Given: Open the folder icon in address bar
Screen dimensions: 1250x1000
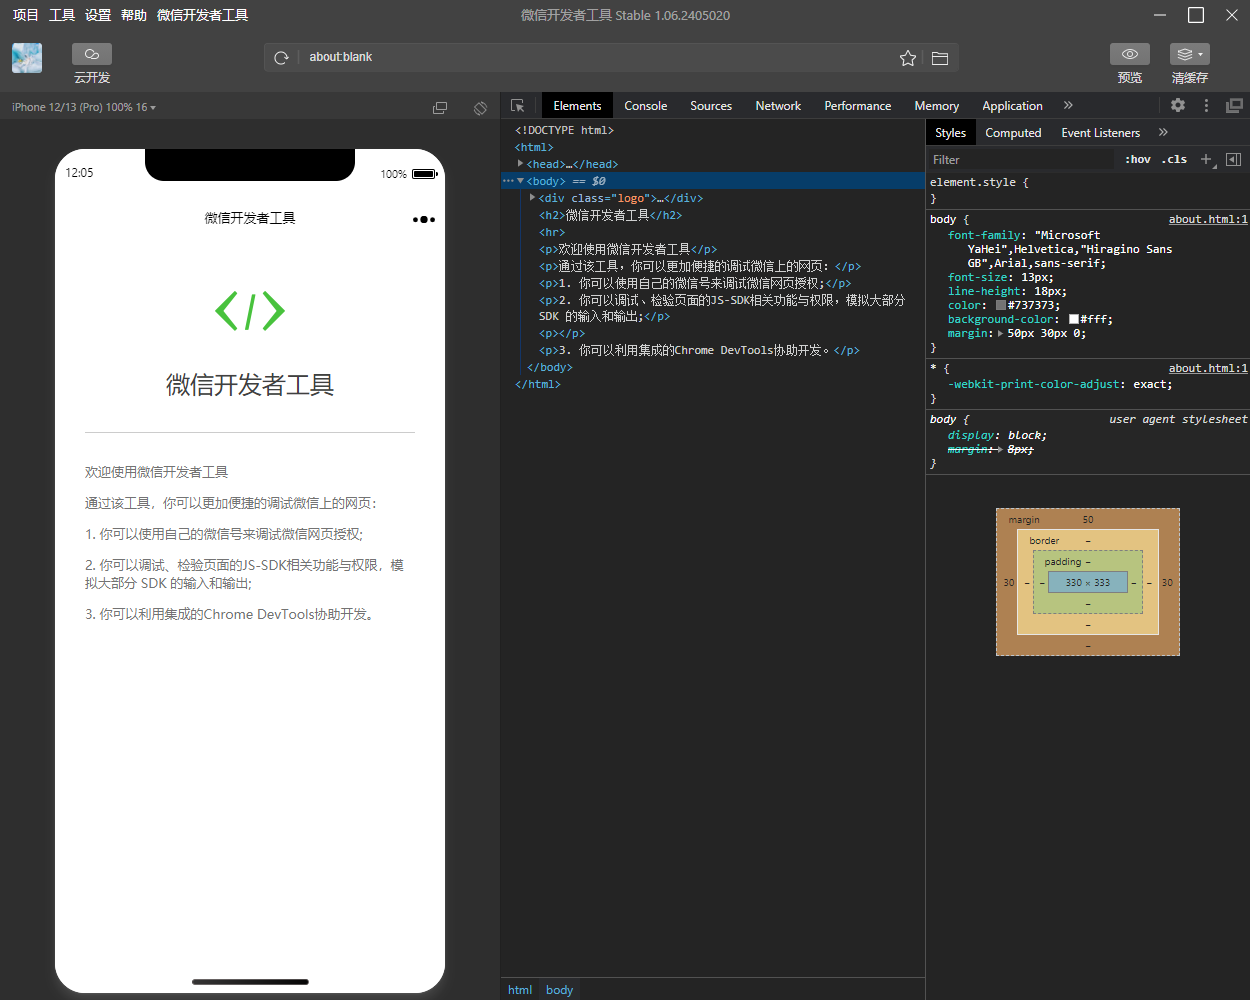Looking at the screenshot, I should coord(940,58).
